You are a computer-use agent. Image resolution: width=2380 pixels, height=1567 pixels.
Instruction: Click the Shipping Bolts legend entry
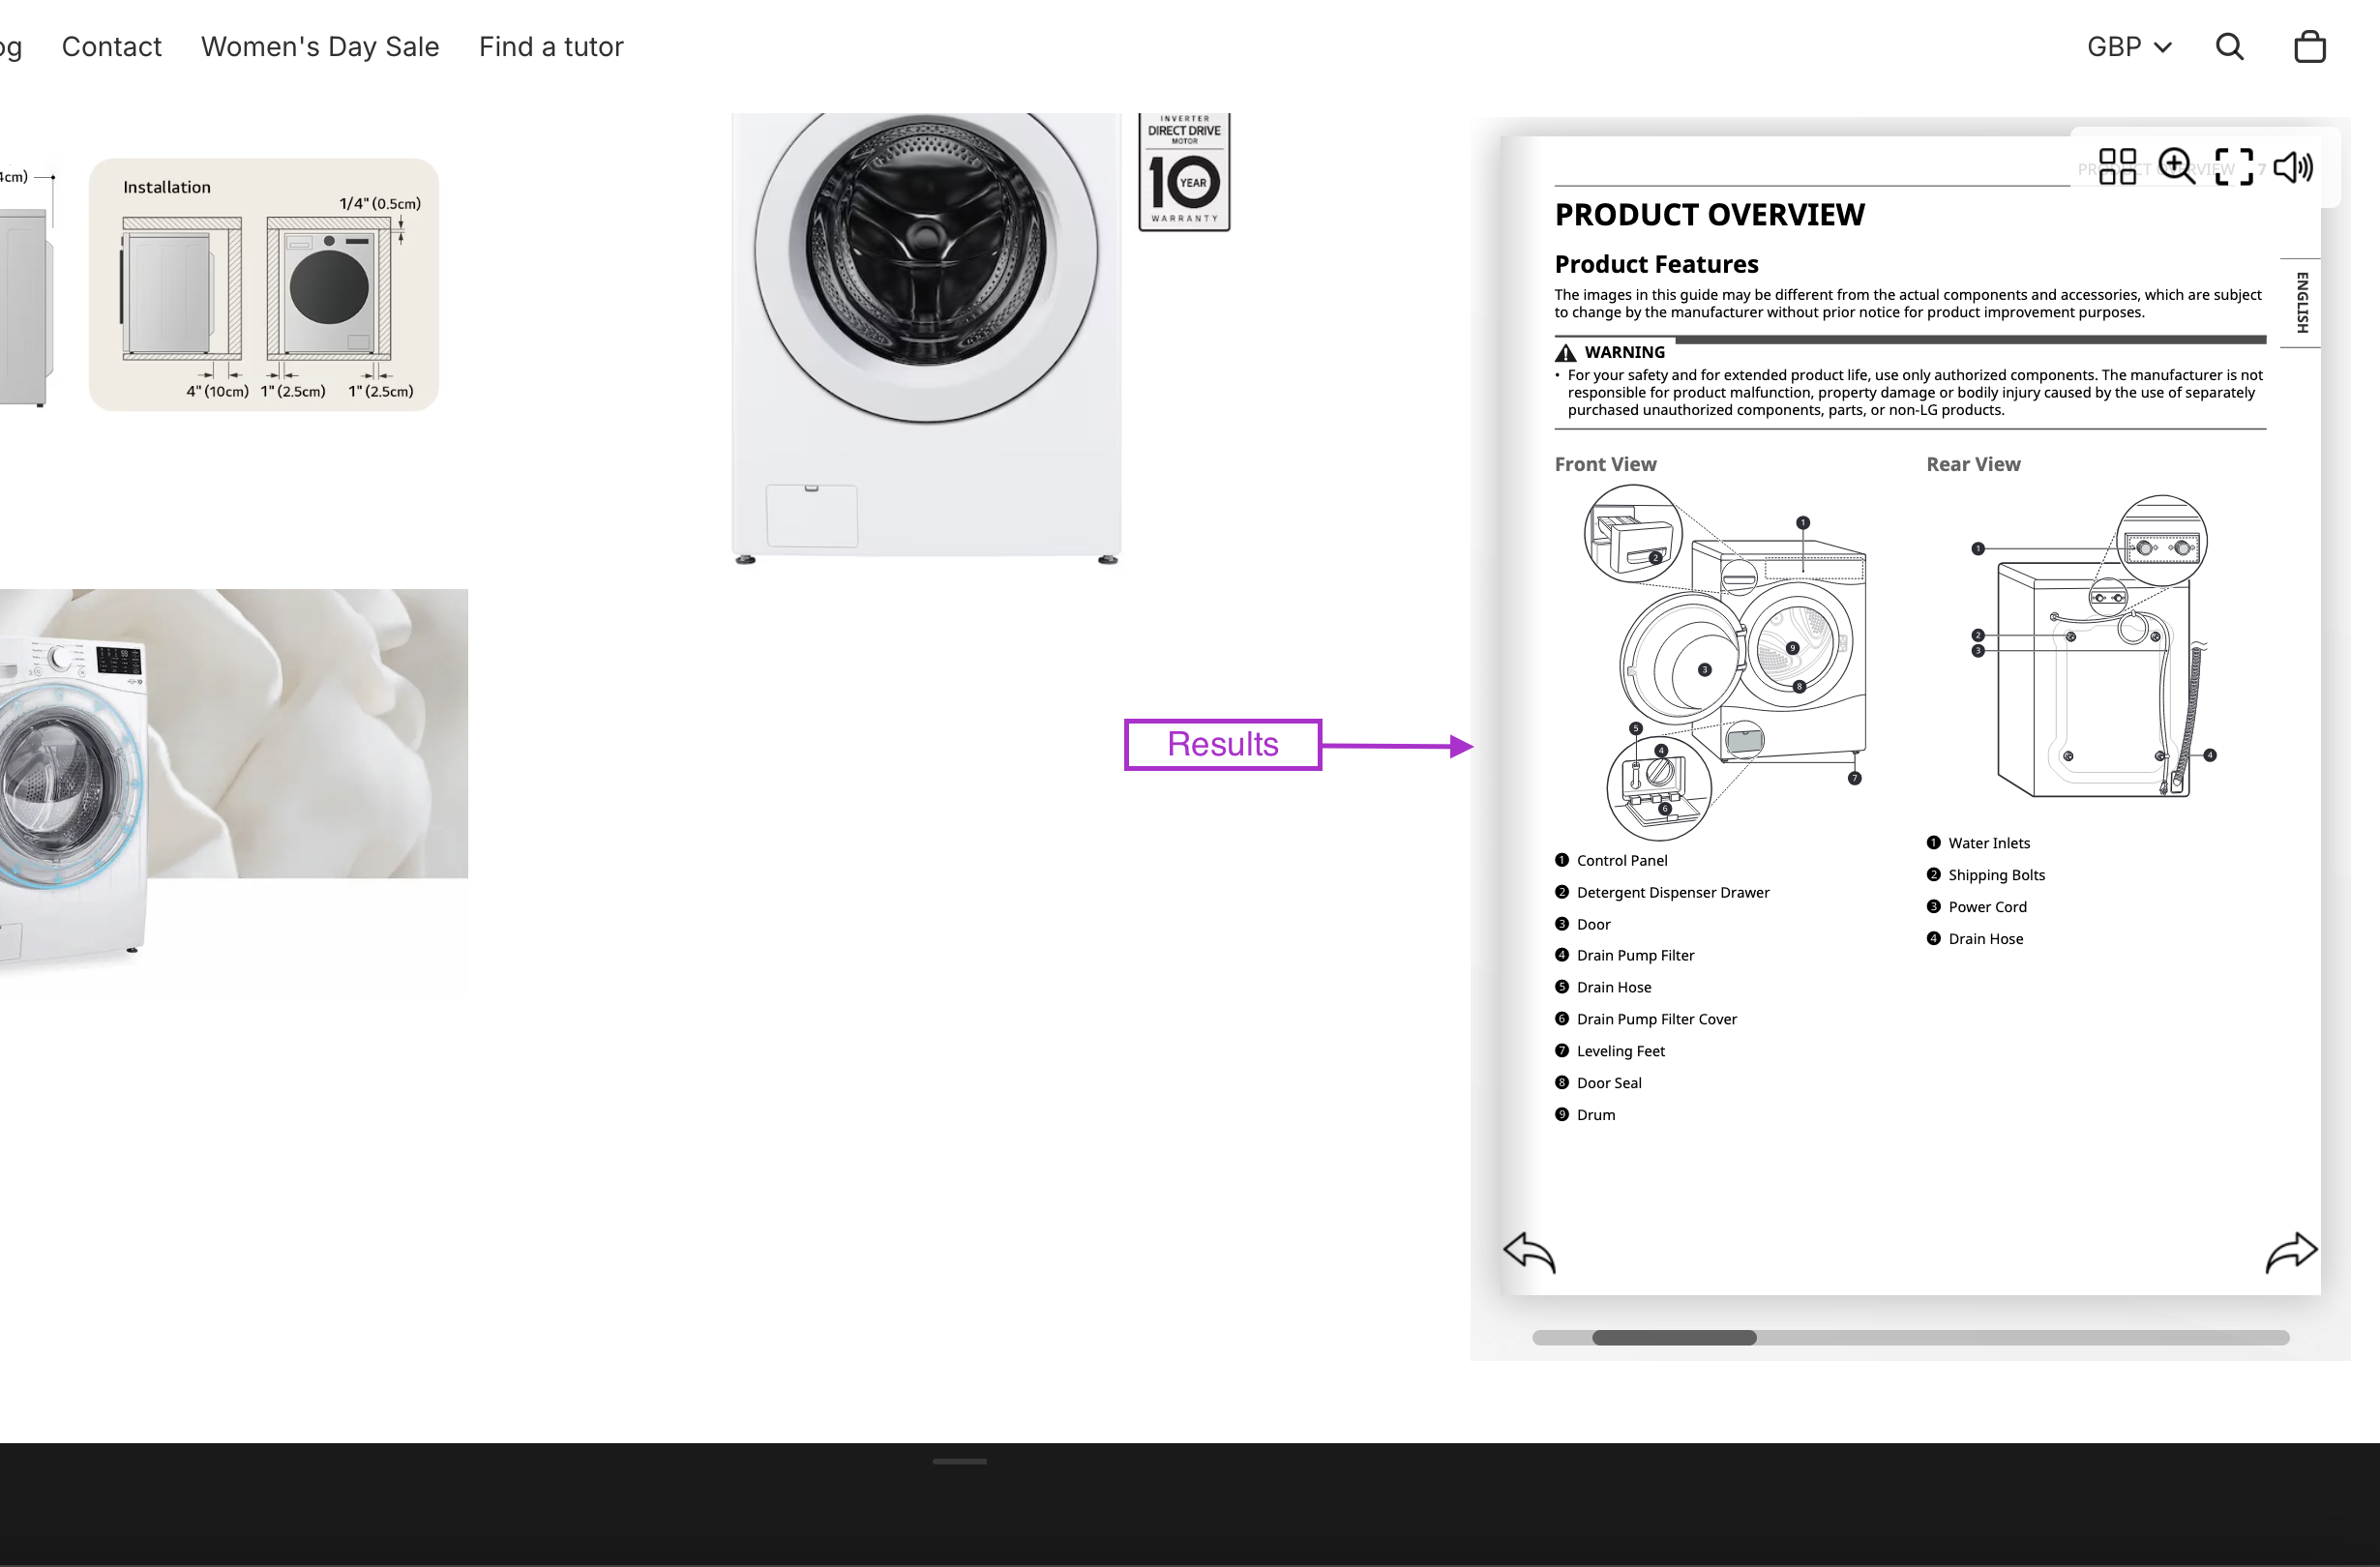pyautogui.click(x=1986, y=875)
